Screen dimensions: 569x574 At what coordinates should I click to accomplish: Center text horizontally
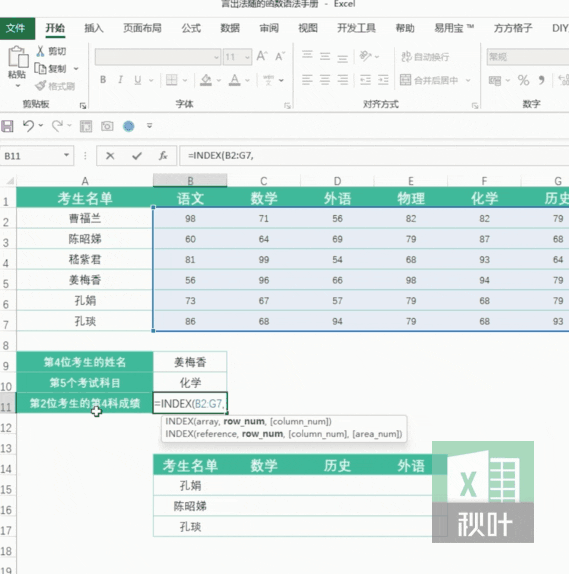[x=325, y=80]
